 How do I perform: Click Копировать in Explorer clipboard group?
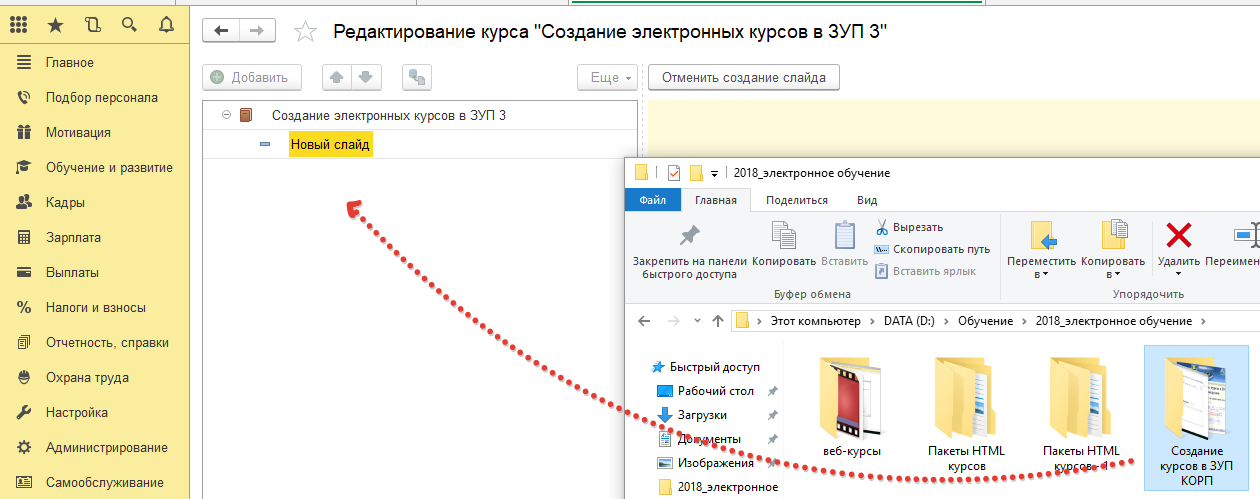[x=784, y=246]
